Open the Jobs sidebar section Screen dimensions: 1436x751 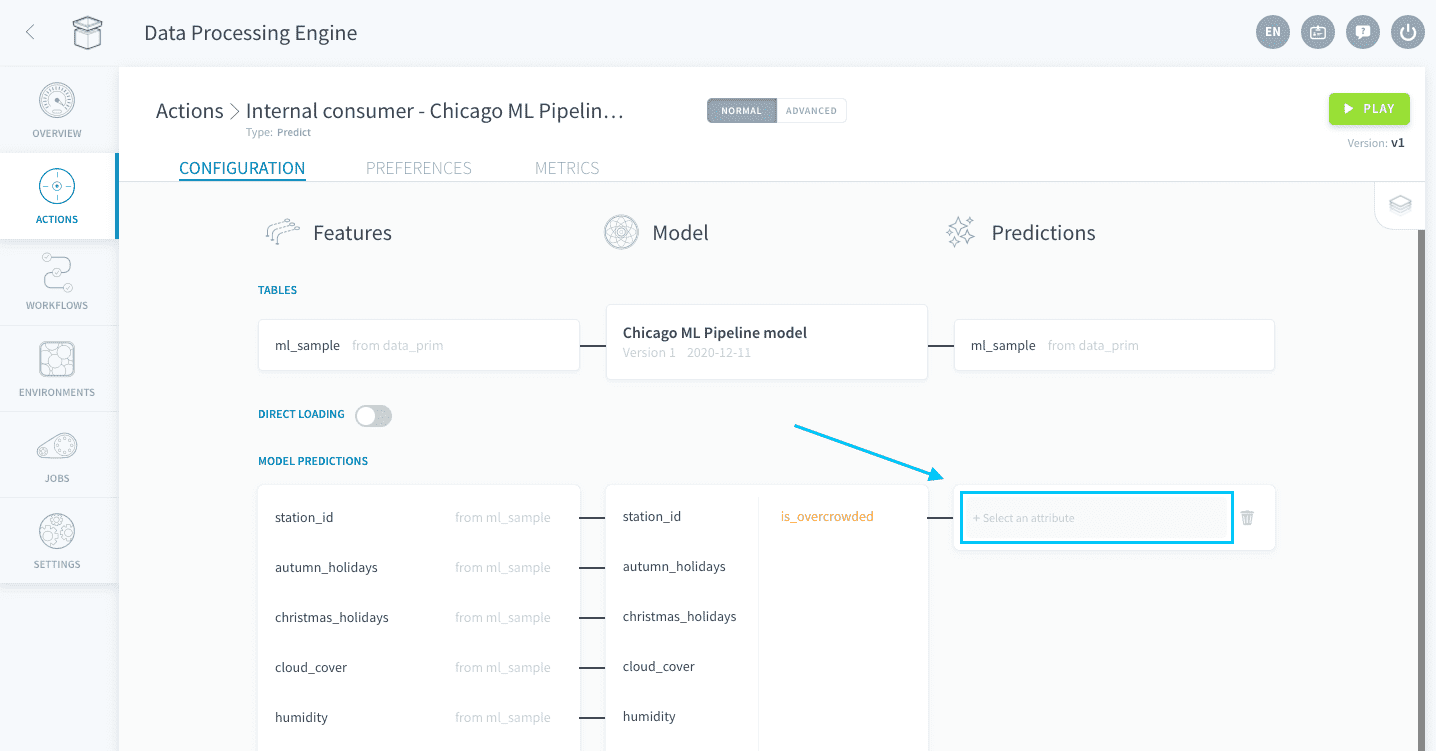click(x=57, y=455)
